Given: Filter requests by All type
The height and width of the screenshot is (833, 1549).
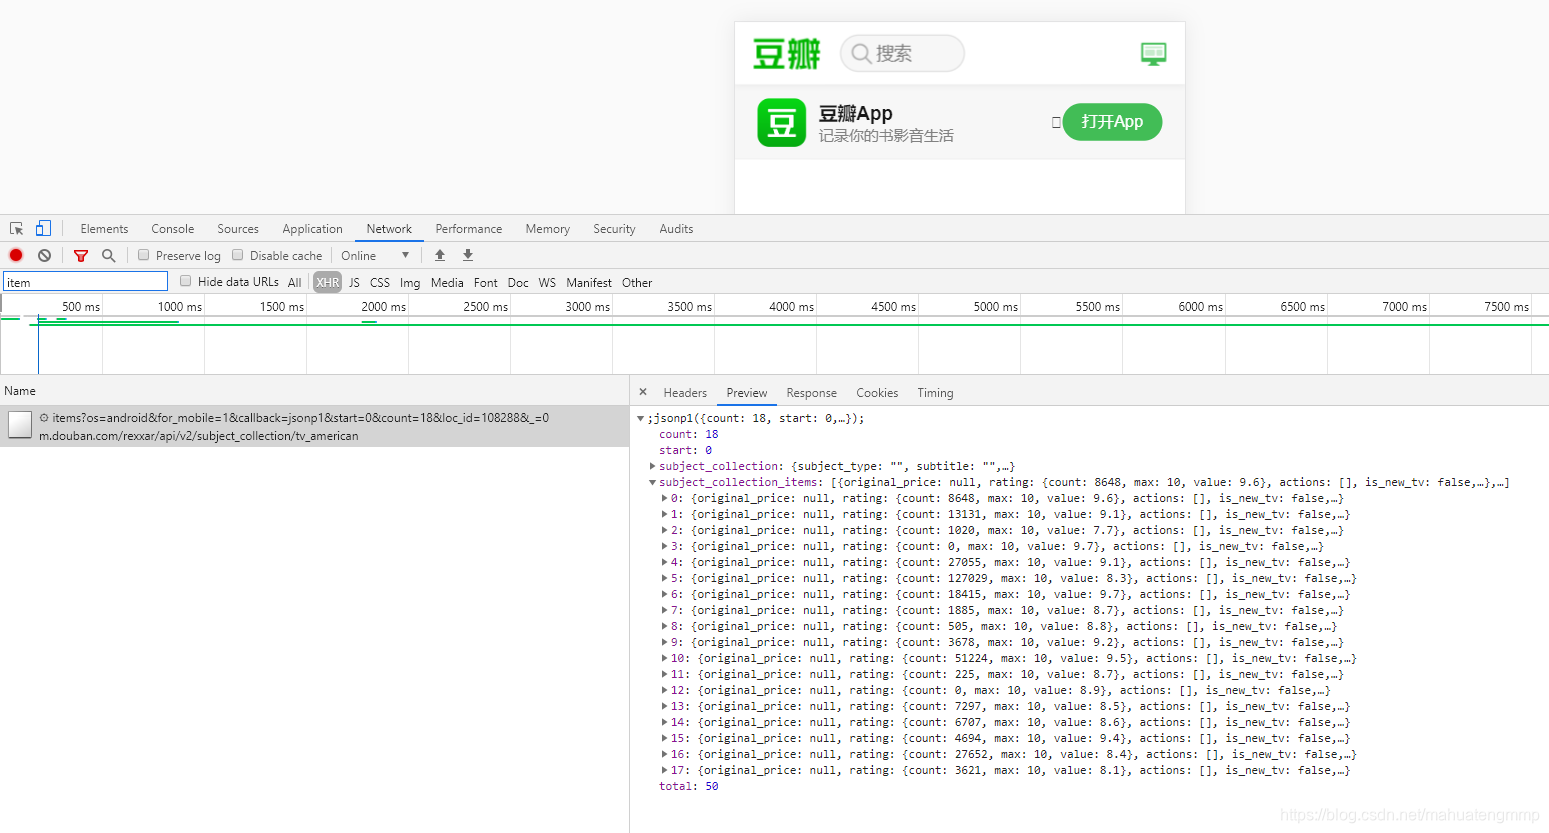Looking at the screenshot, I should click(x=294, y=283).
